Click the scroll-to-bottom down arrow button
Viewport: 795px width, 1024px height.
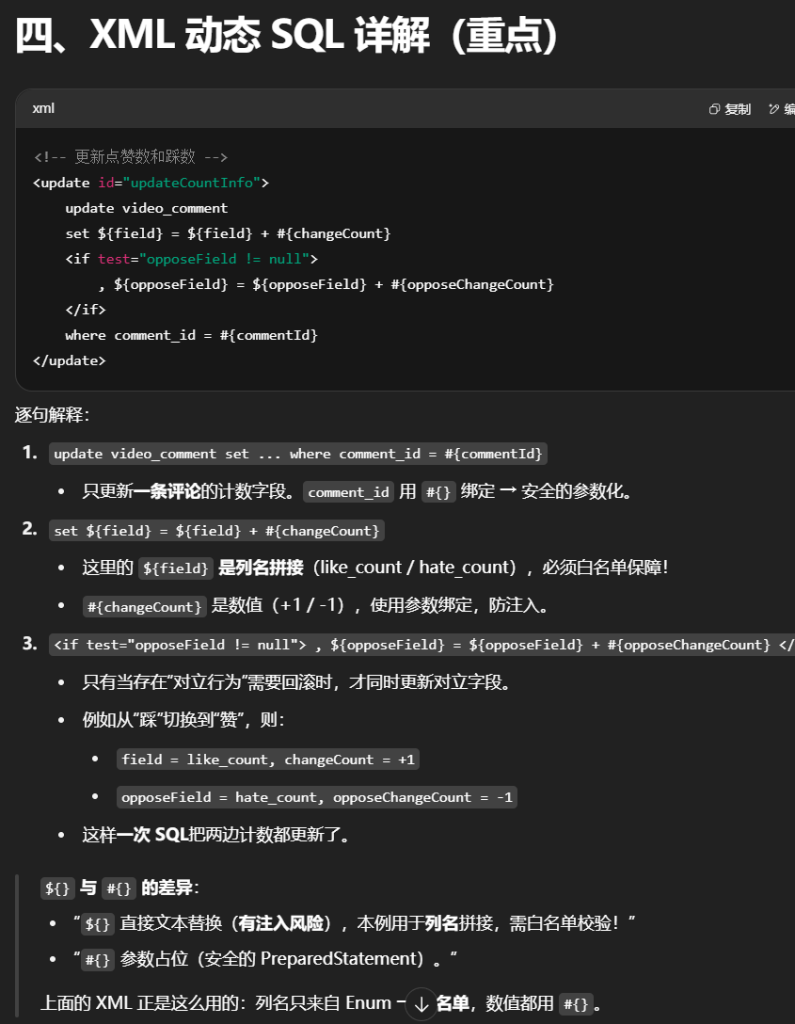click(421, 1003)
